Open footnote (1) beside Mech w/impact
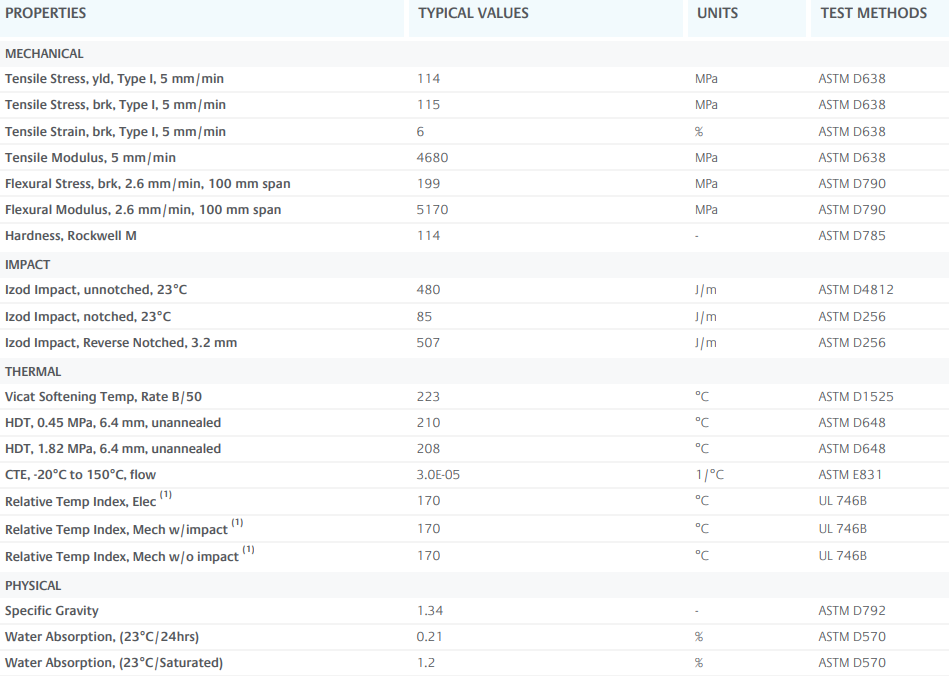Screen dimensions: 949x676 pos(237,522)
